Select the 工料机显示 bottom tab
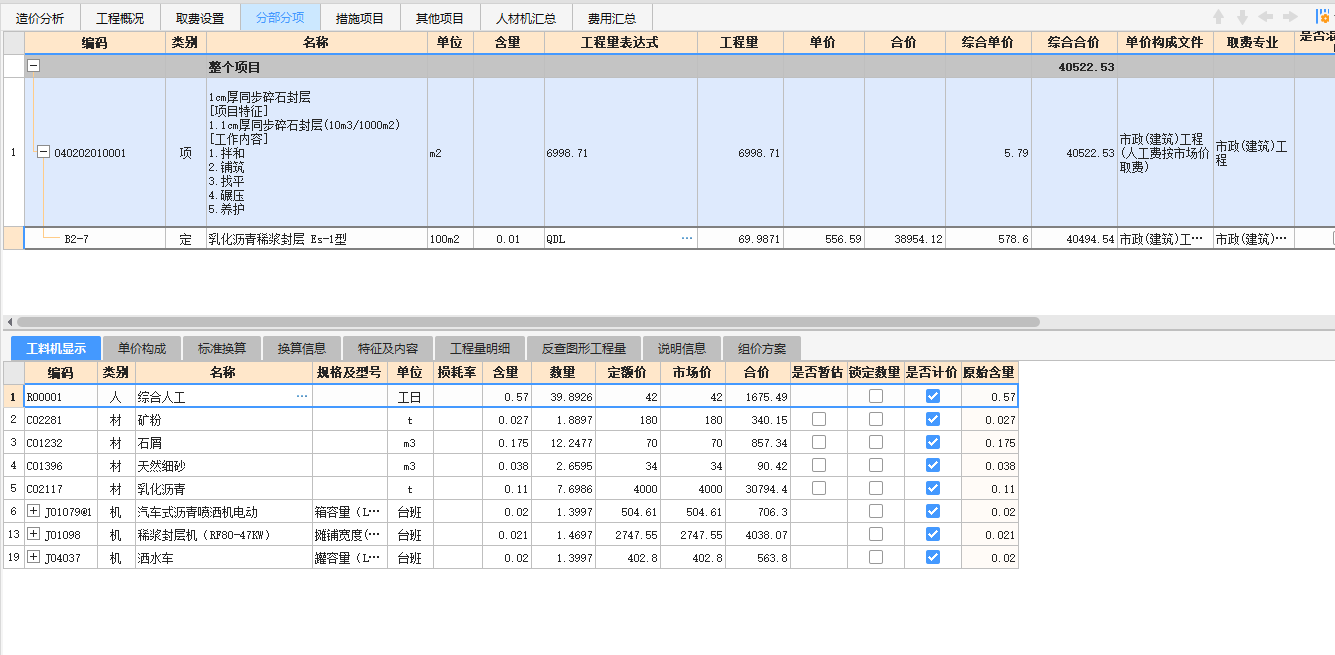 point(56,348)
